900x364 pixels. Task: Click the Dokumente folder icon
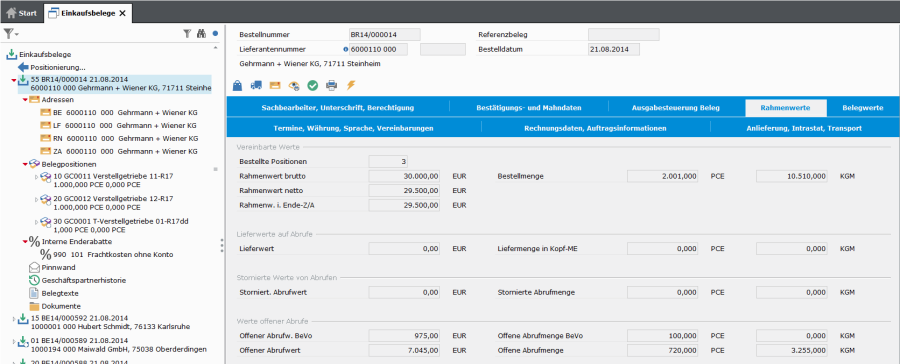click(x=34, y=306)
